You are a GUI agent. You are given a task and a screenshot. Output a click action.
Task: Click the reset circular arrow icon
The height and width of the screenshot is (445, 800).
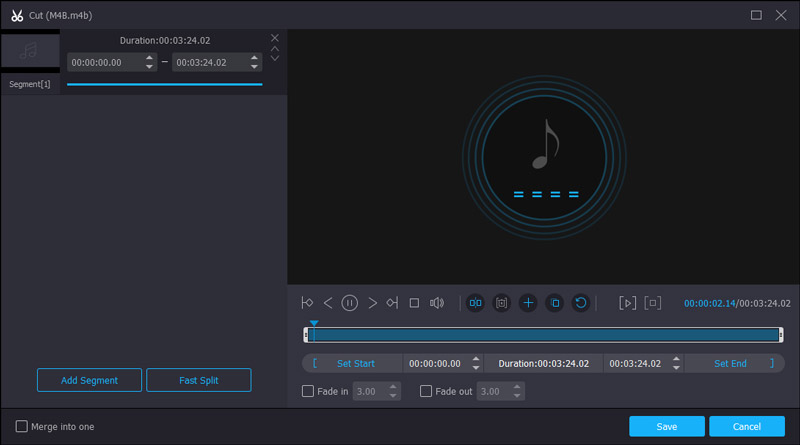click(580, 302)
